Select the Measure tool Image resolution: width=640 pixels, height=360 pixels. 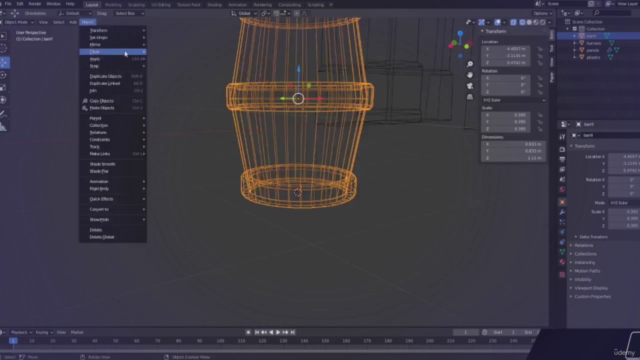coord(4,127)
